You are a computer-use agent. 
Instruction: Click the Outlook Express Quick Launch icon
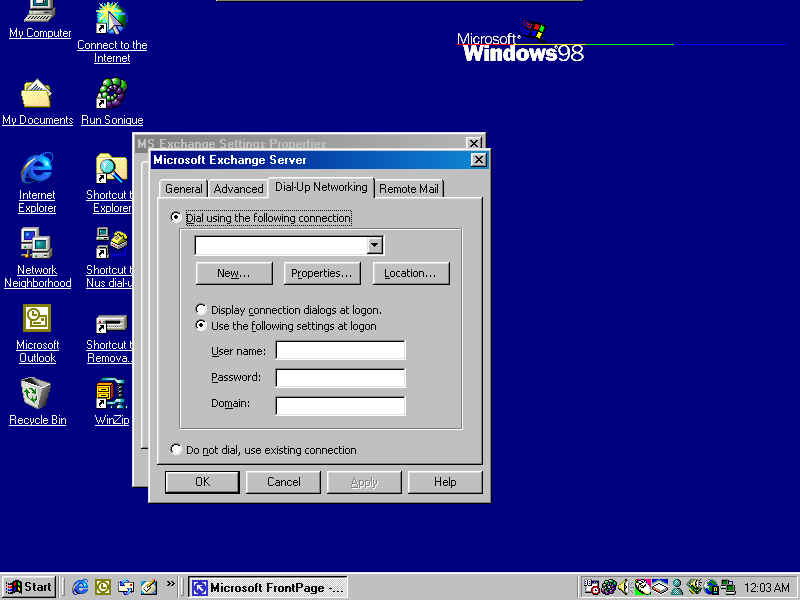point(126,587)
